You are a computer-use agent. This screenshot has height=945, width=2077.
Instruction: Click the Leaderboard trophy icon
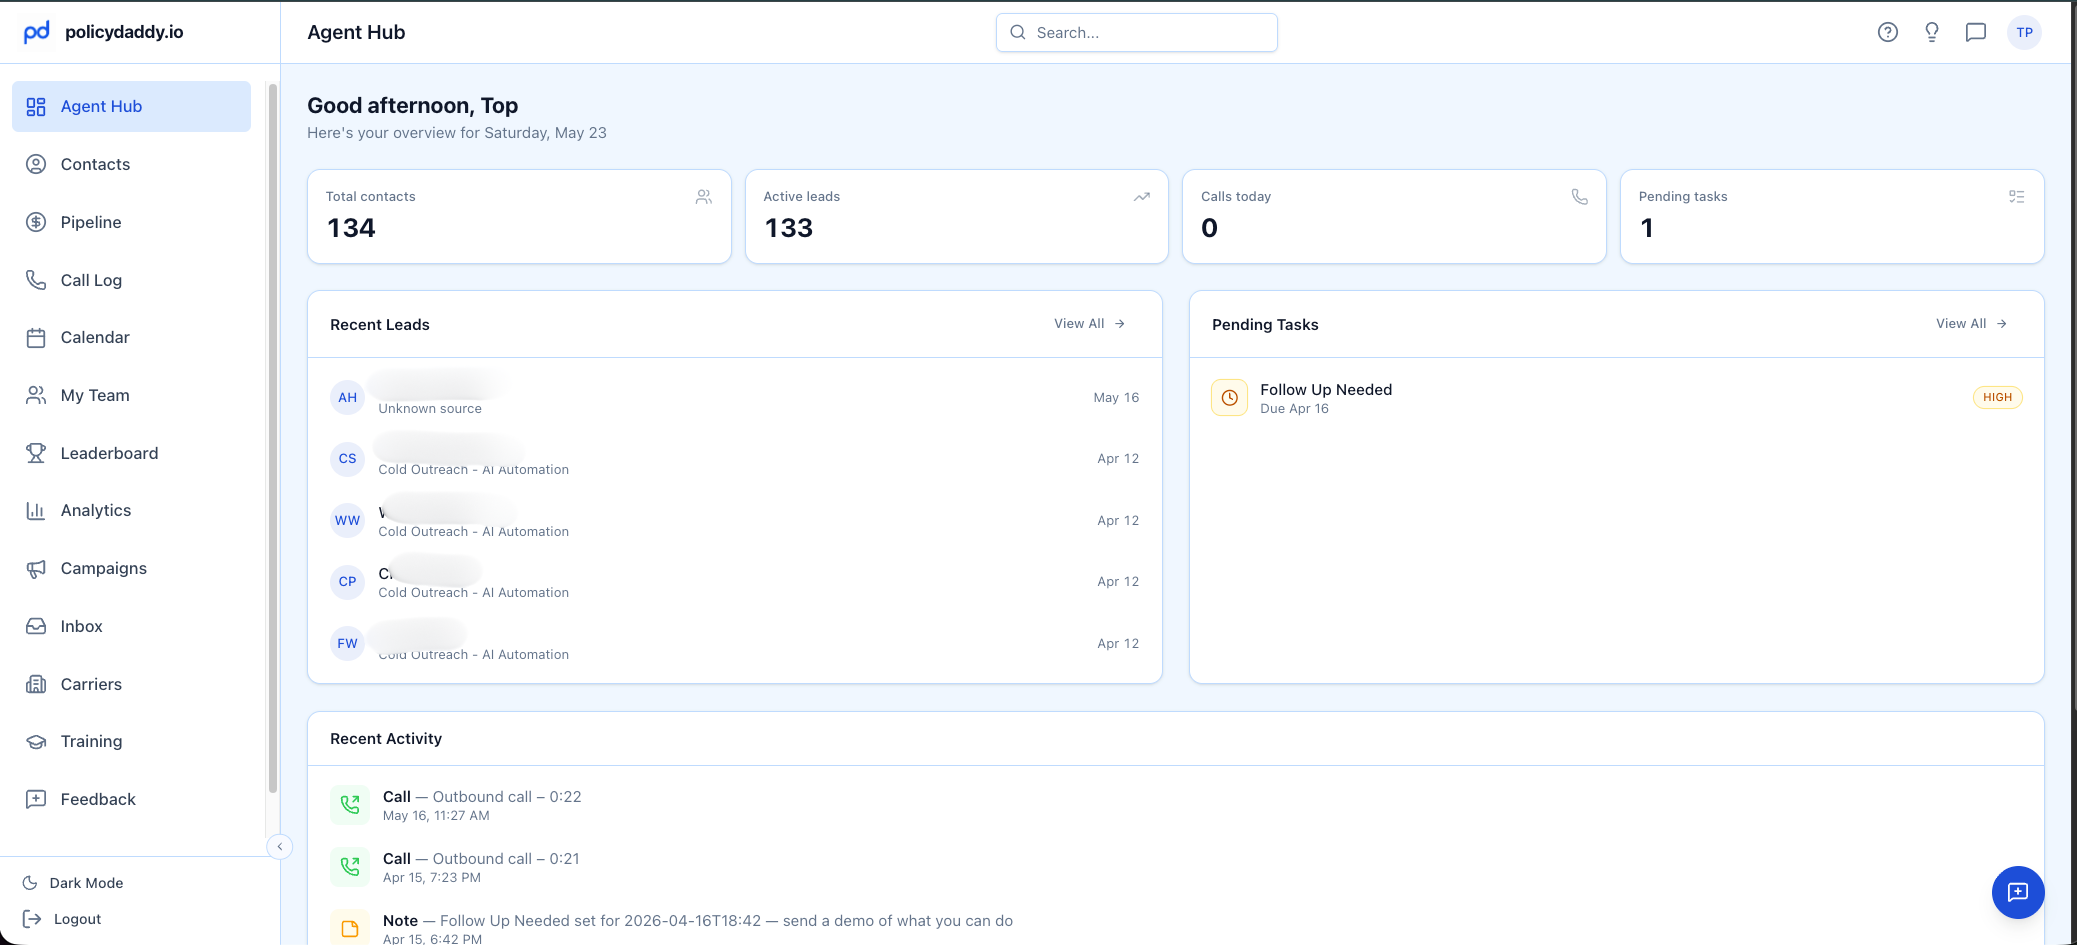36,453
